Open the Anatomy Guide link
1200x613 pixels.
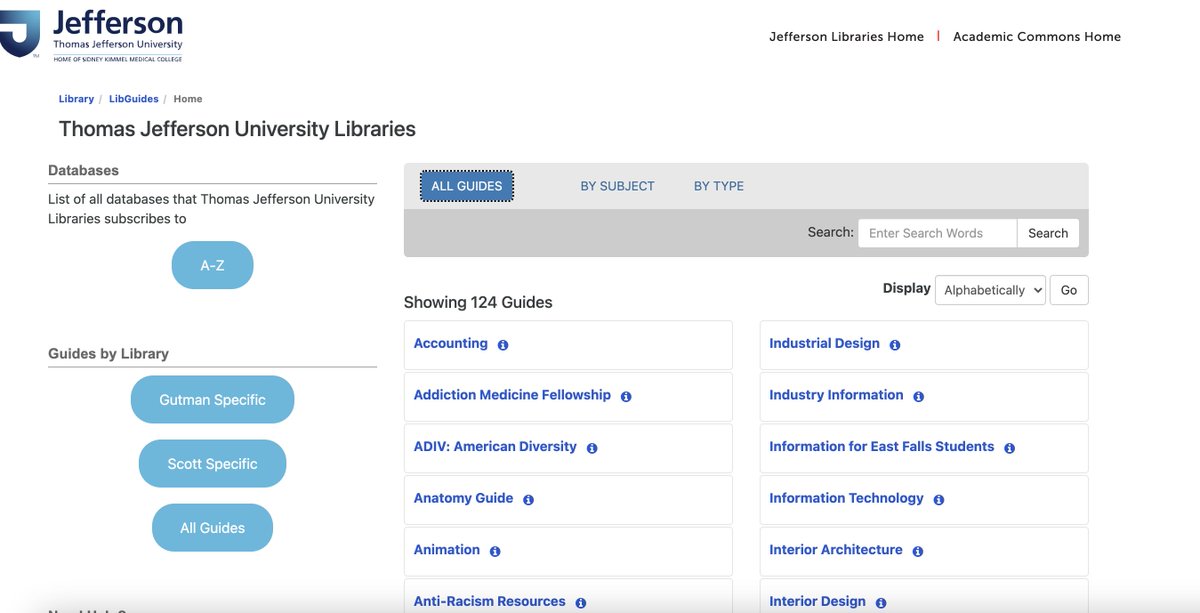click(x=463, y=498)
